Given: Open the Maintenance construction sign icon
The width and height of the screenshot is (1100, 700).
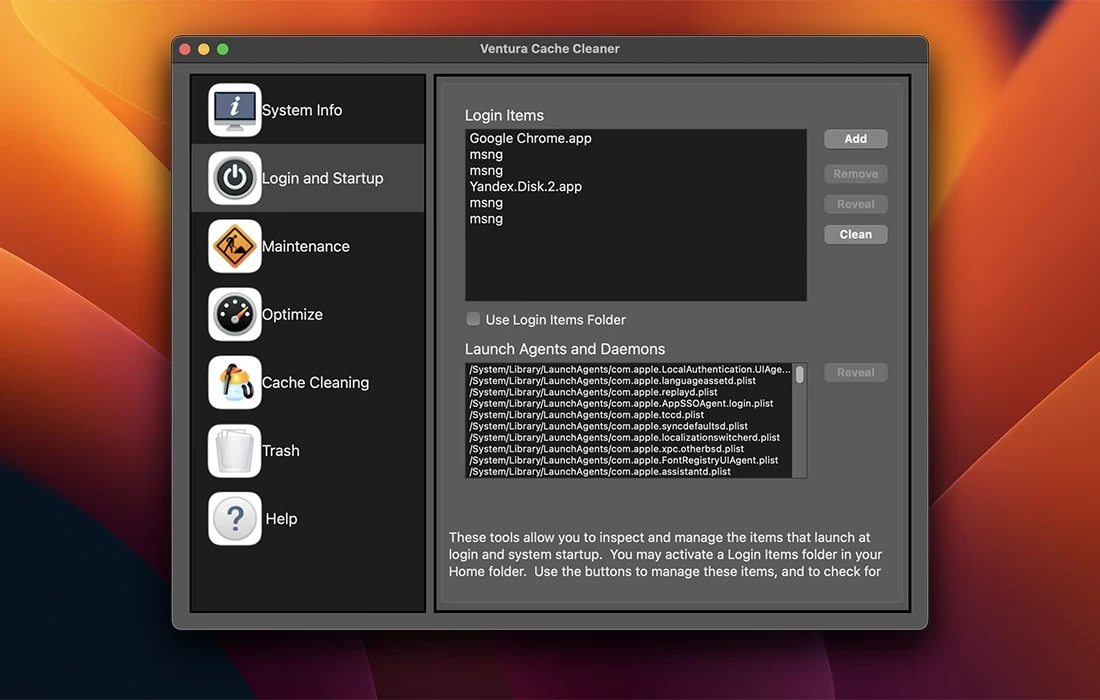Looking at the screenshot, I should [235, 246].
